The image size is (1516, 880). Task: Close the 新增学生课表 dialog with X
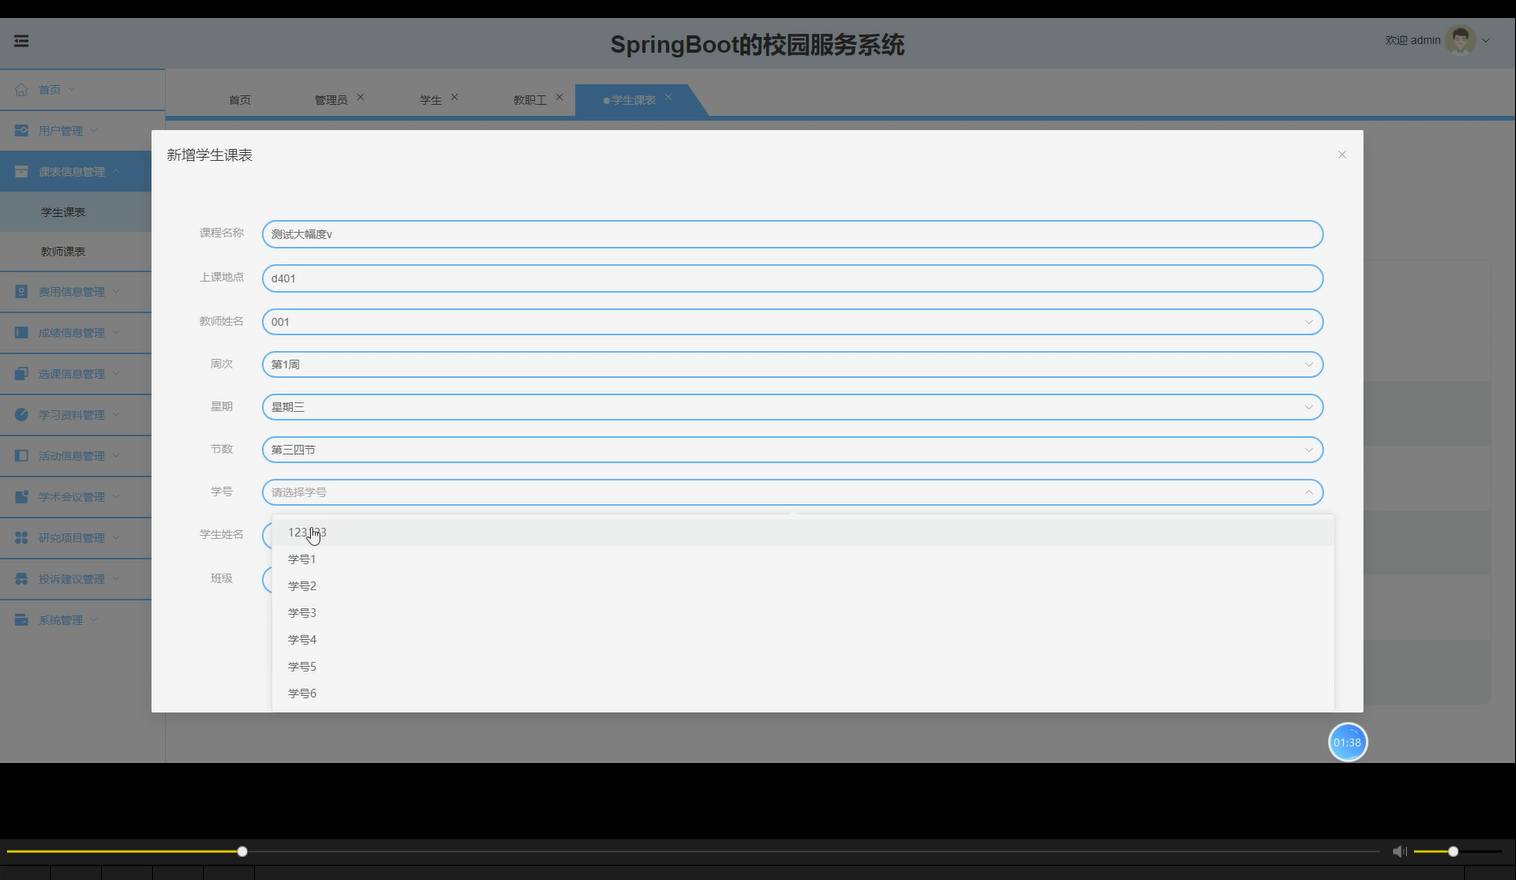point(1342,154)
